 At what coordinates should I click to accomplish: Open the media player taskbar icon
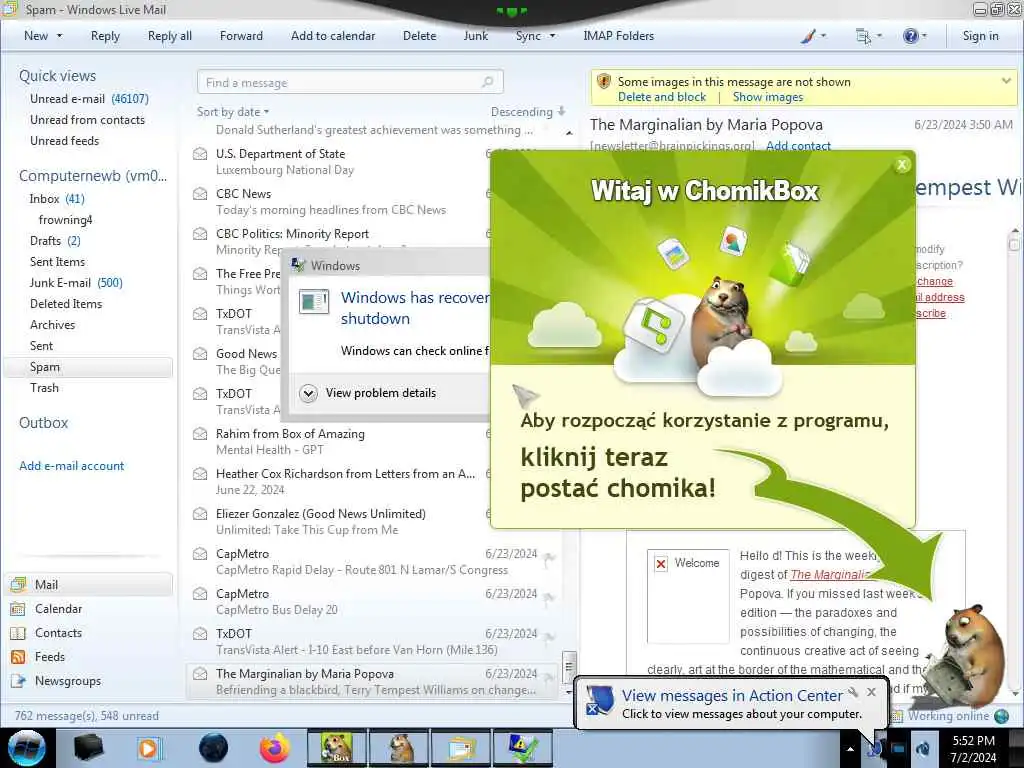pos(149,748)
